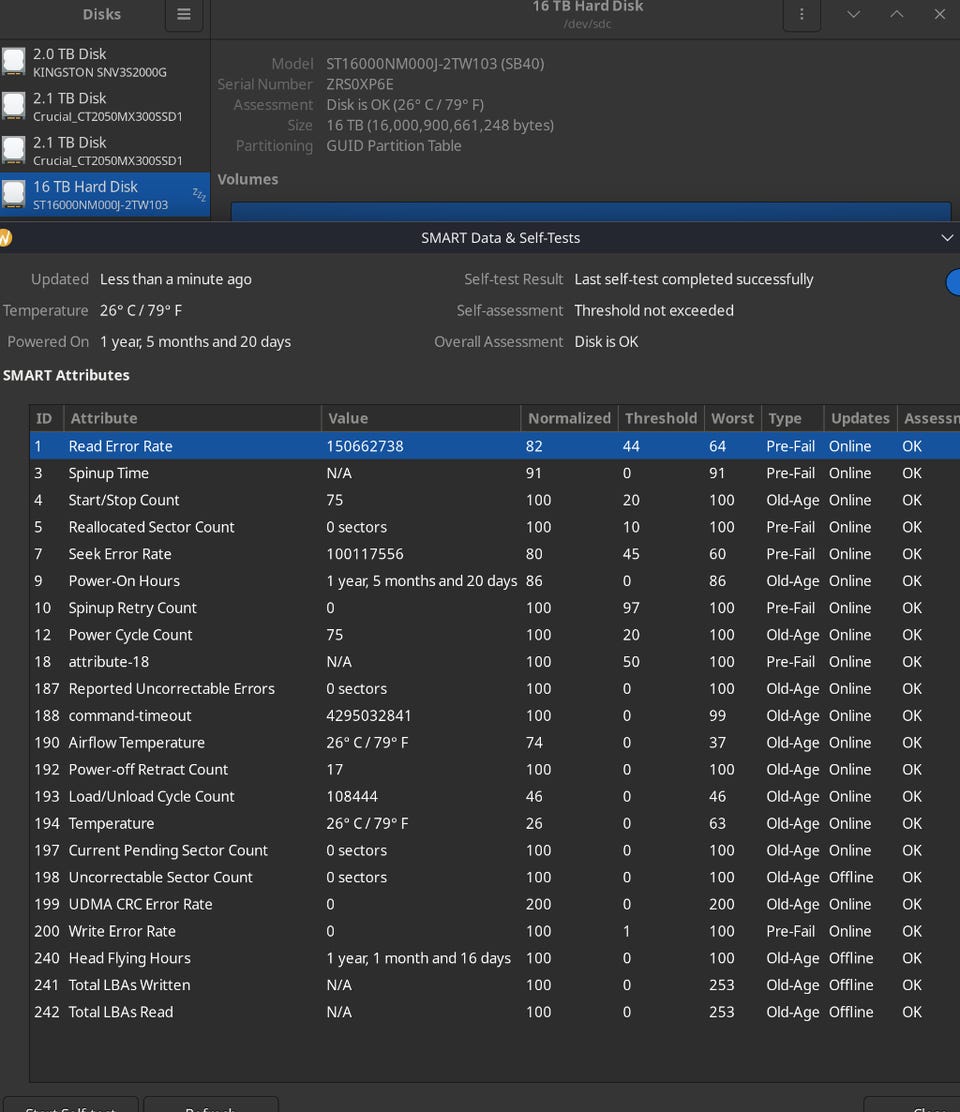Image resolution: width=960 pixels, height=1112 pixels.
Task: Open the drive options three-dot menu
Action: tap(802, 14)
